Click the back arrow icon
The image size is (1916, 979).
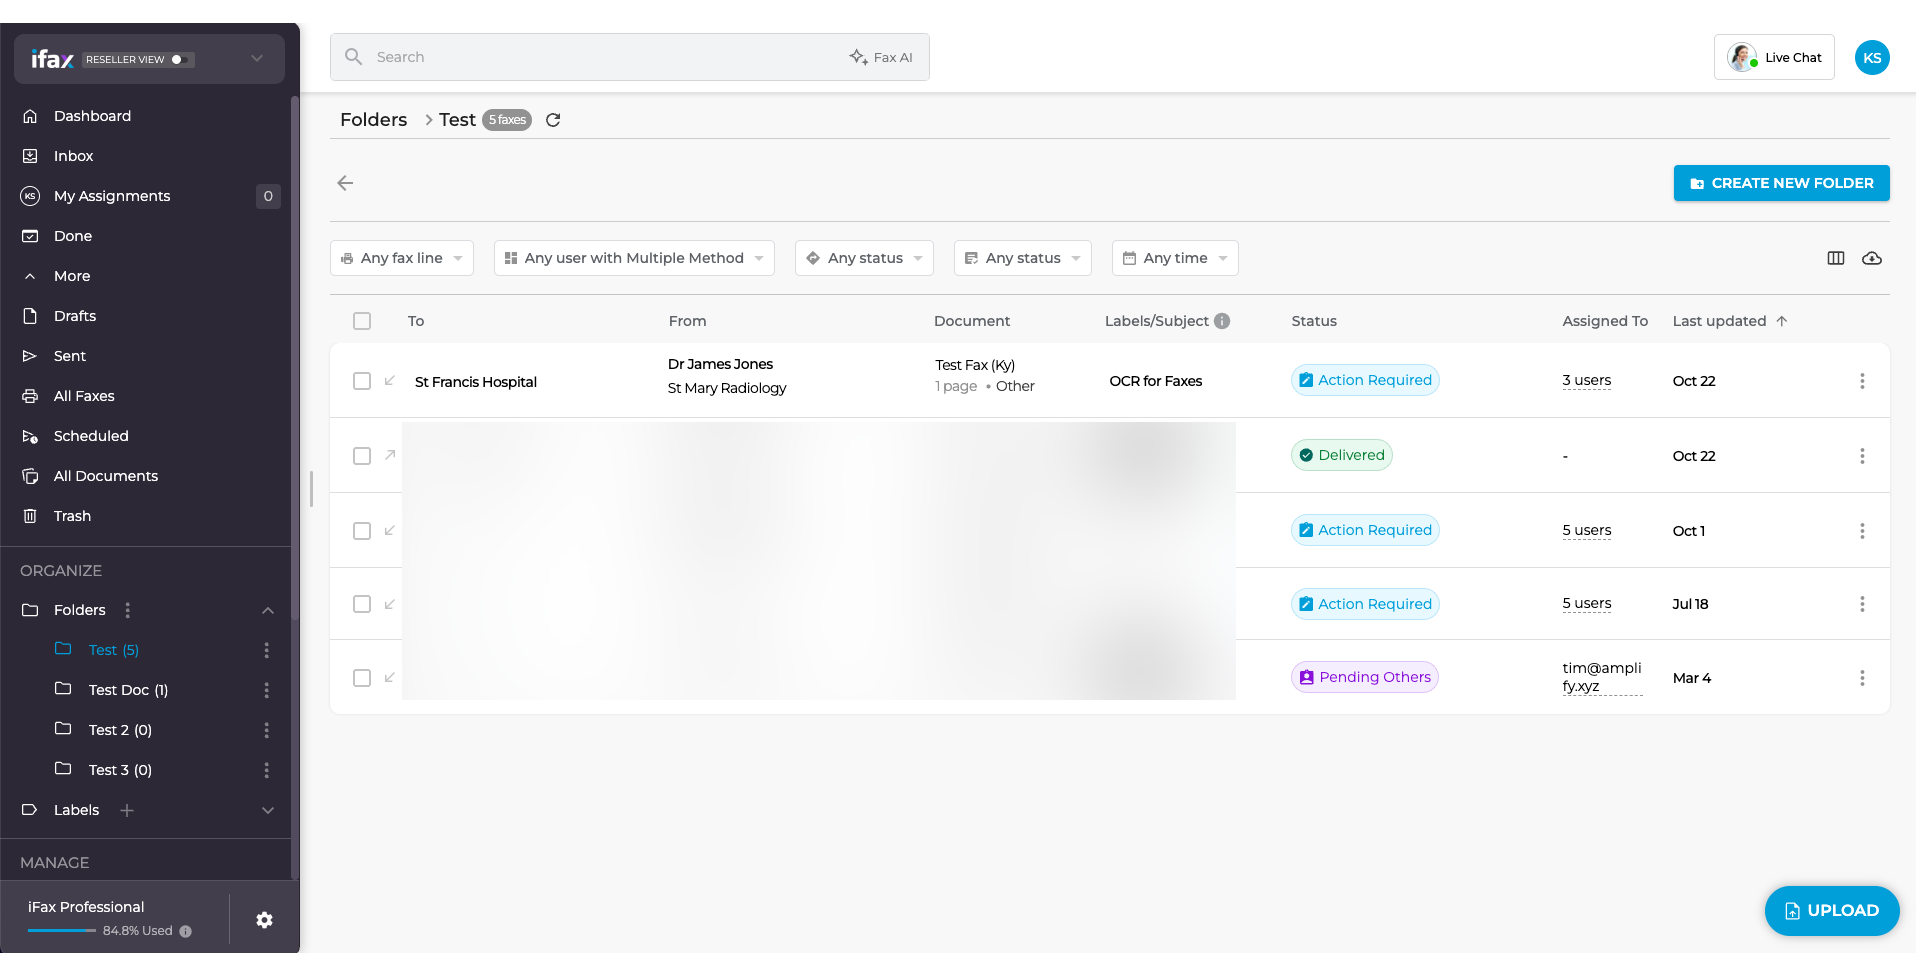345,183
